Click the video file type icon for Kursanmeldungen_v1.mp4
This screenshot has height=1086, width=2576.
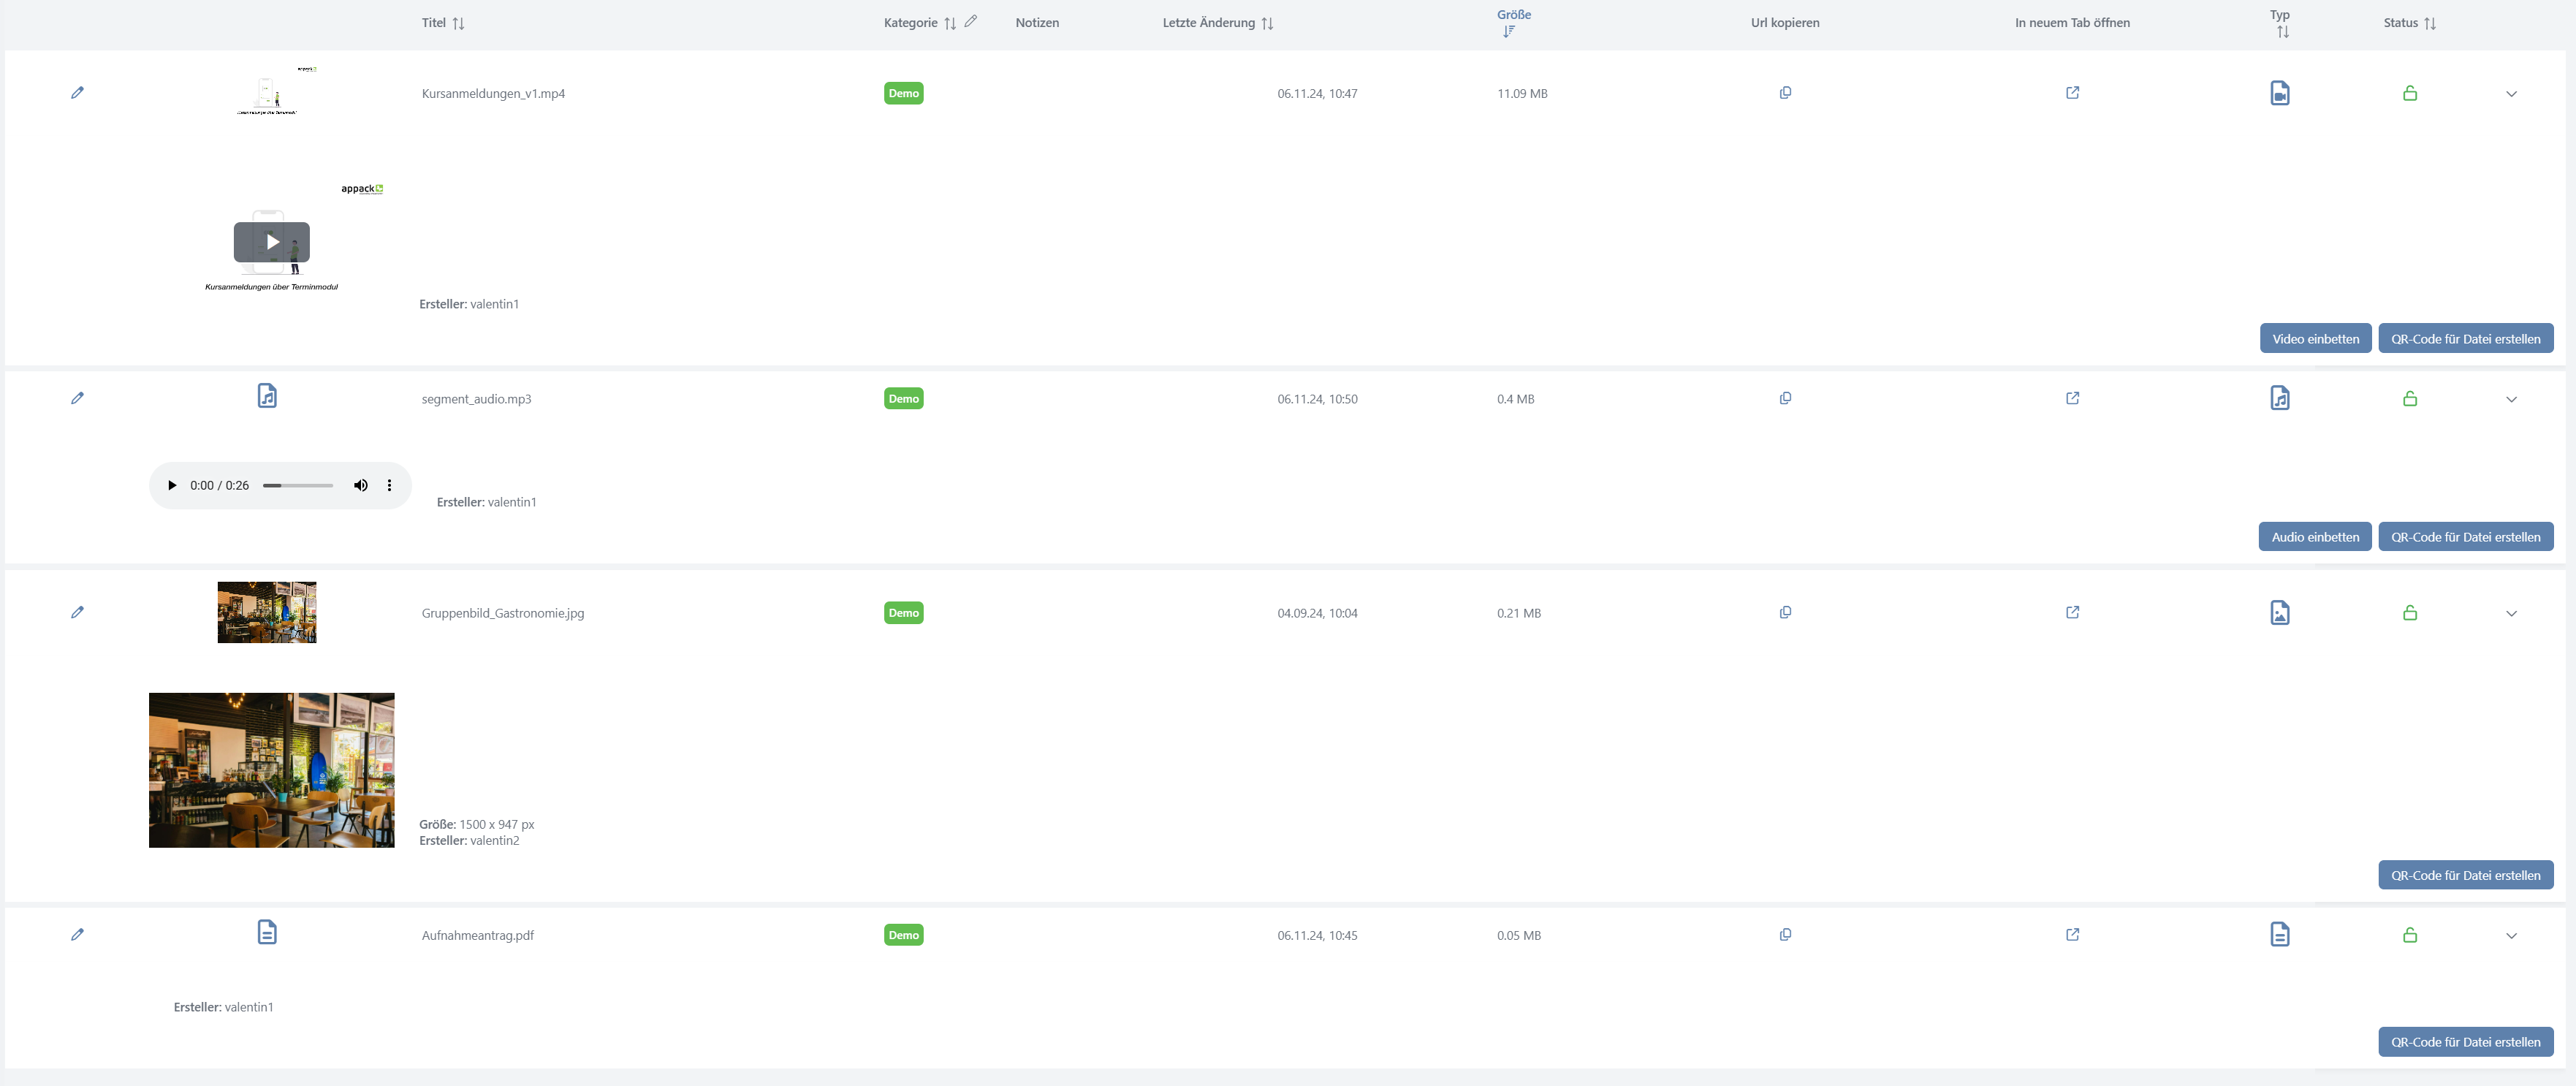click(2279, 93)
